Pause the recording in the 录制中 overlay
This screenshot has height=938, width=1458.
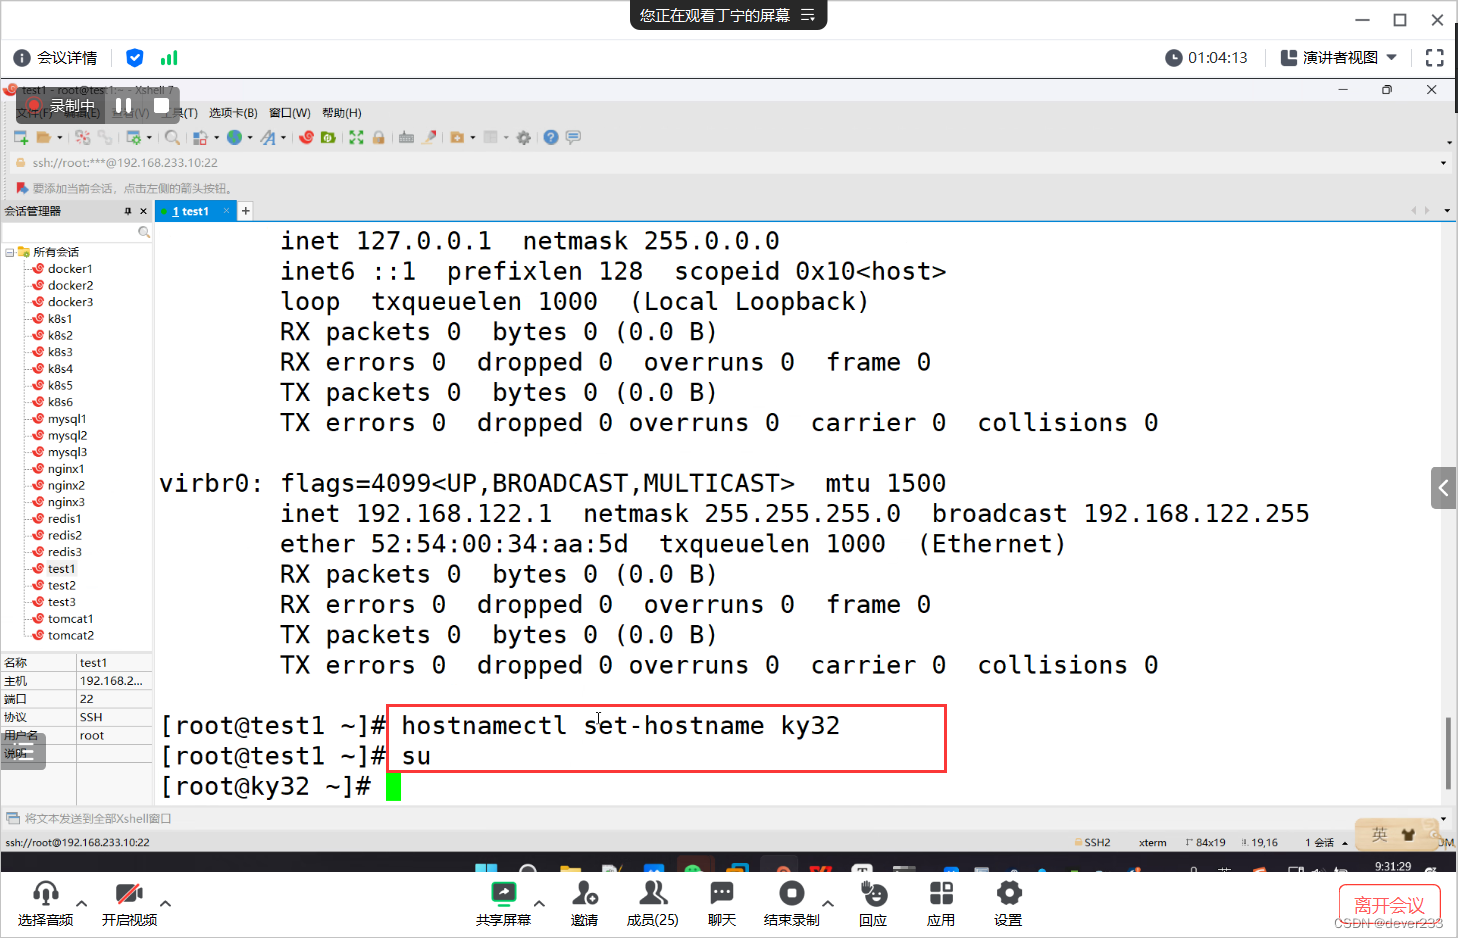124,104
